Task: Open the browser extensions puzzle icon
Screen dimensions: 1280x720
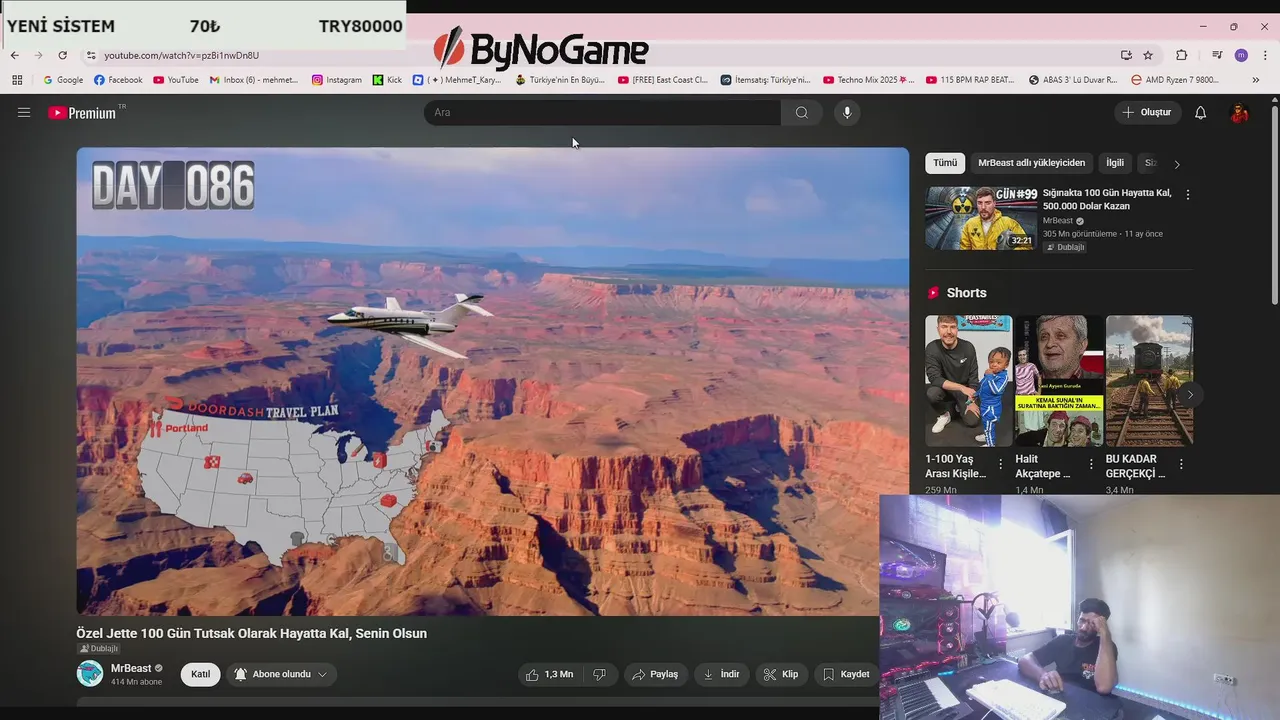Action: click(x=1182, y=55)
